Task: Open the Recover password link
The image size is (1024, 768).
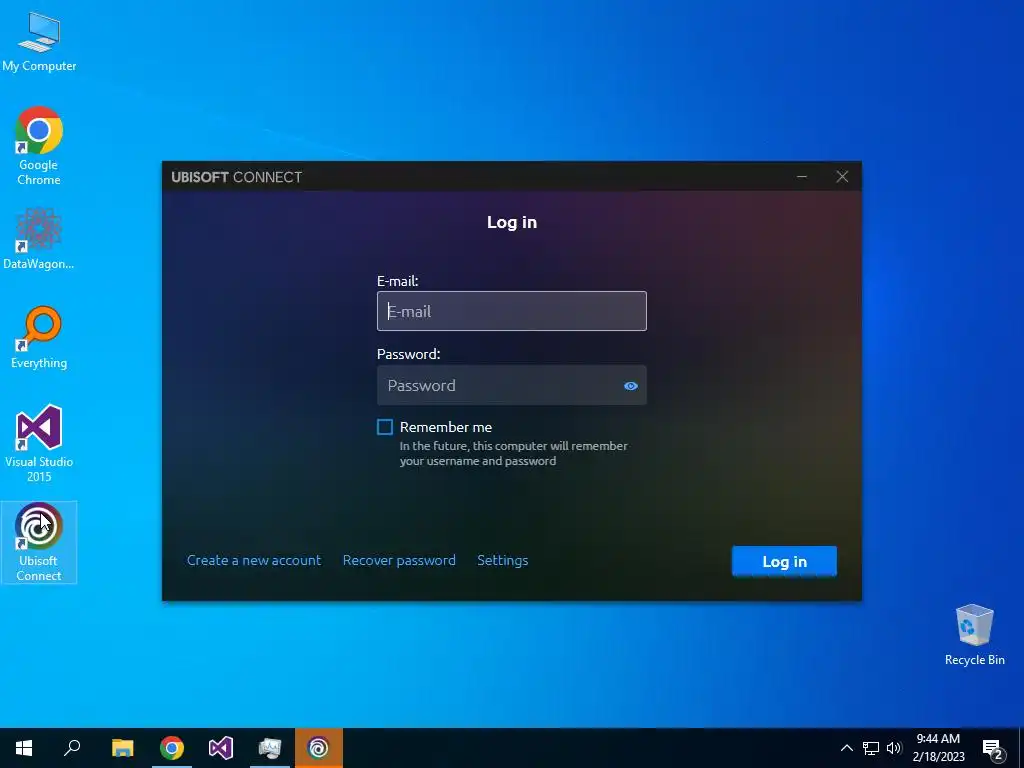Action: (x=399, y=560)
